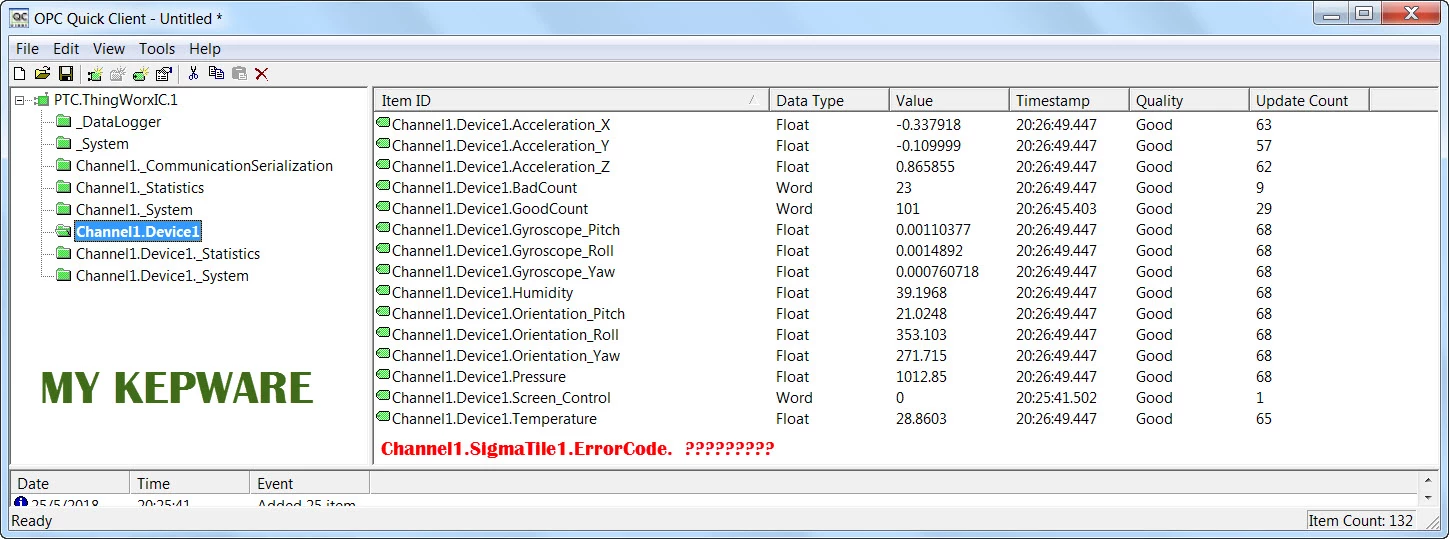The width and height of the screenshot is (1449, 539).
Task: Click the info icon in the event log
Action: 21,504
